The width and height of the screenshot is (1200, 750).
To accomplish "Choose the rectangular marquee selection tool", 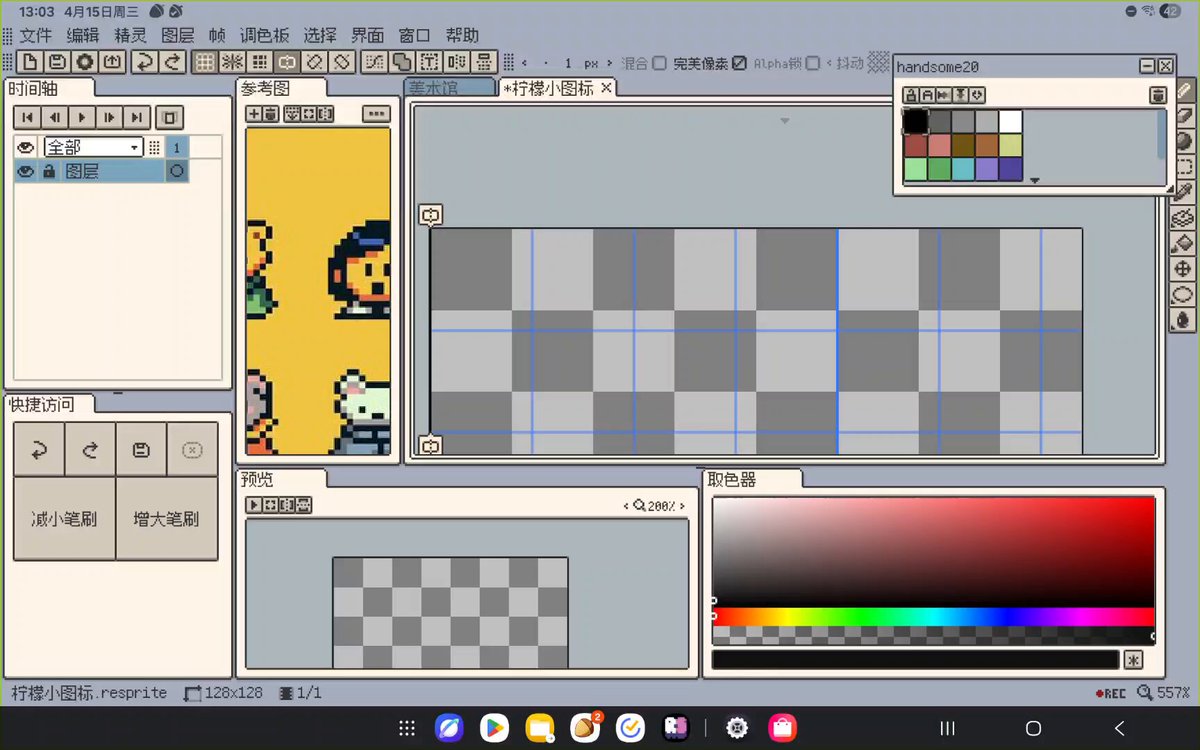I will click(1184, 165).
